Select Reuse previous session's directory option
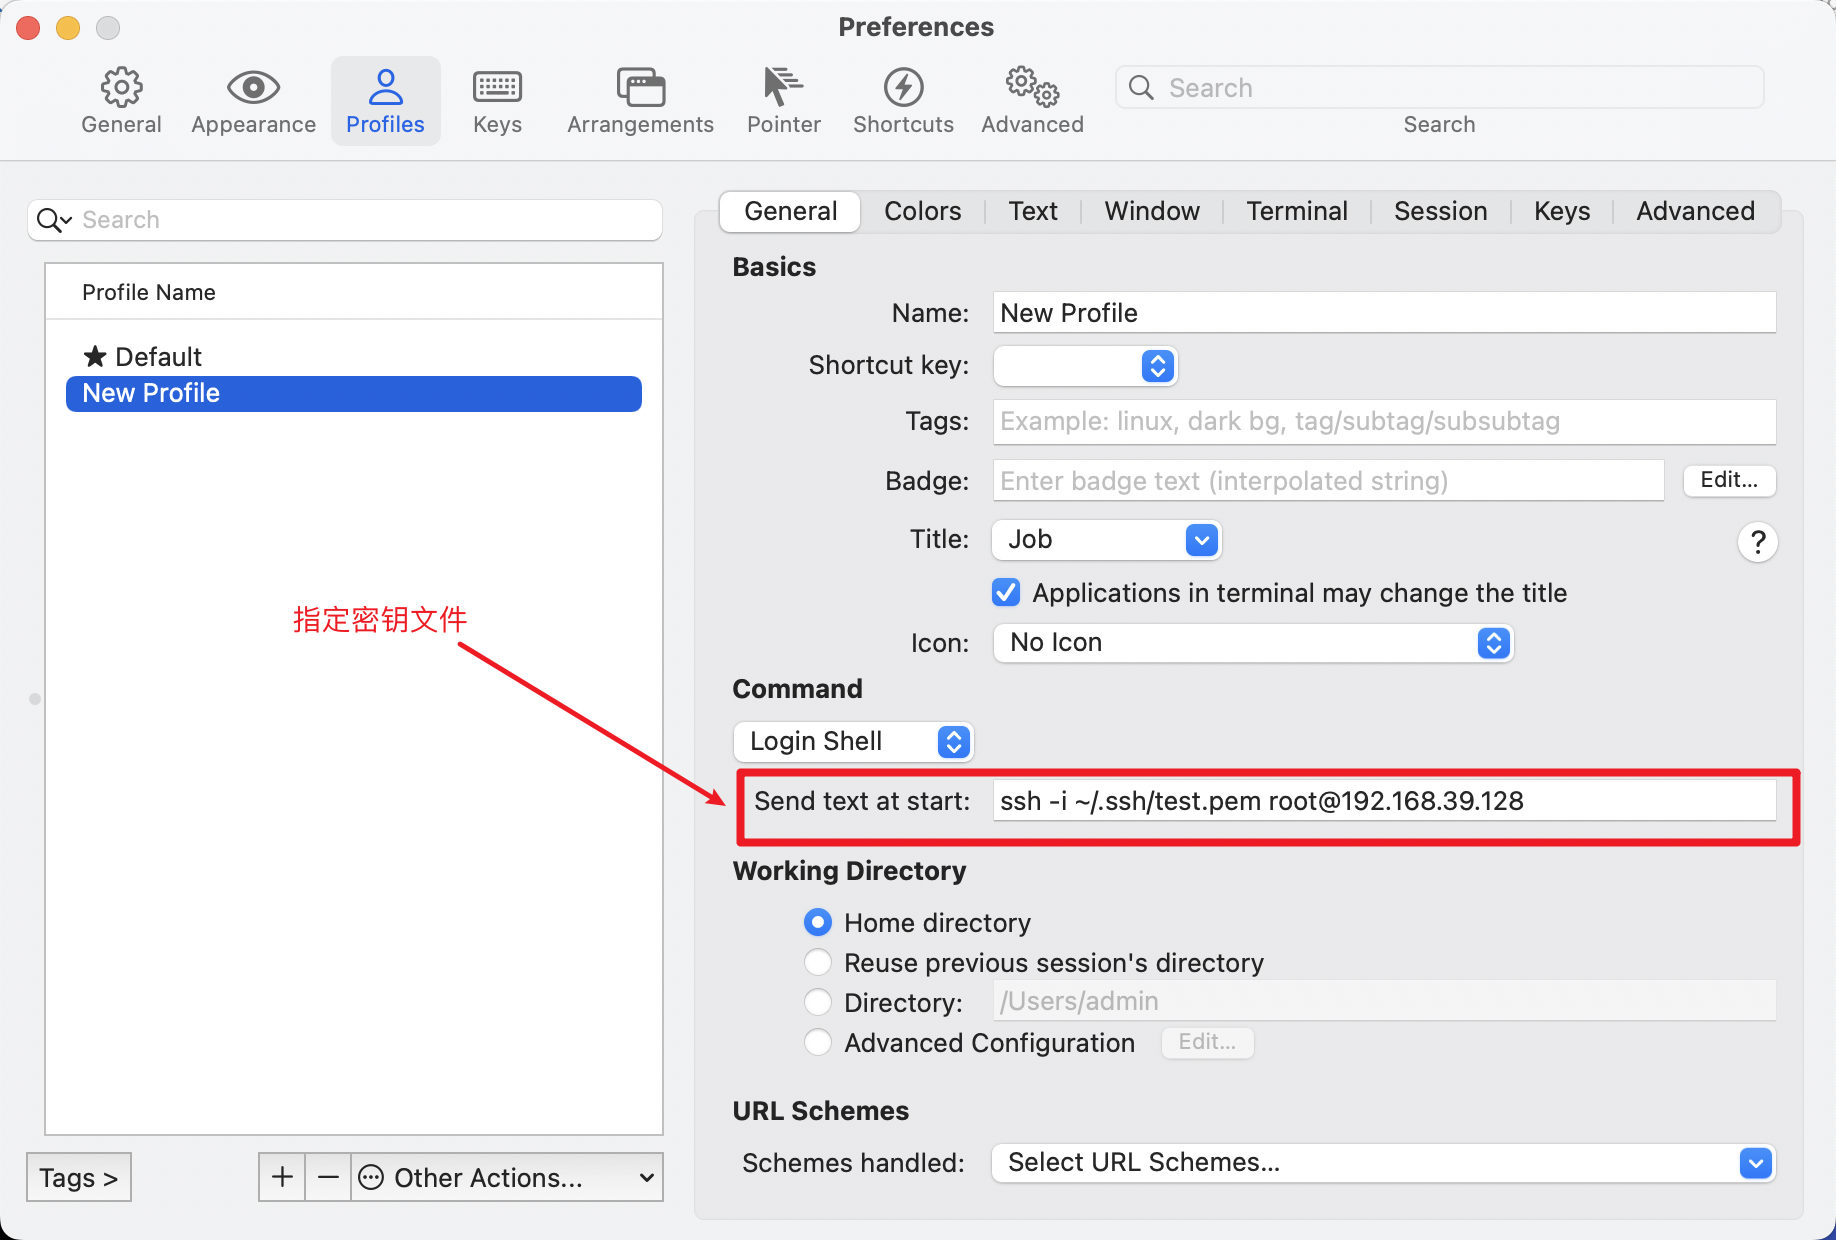The width and height of the screenshot is (1836, 1240). click(818, 962)
